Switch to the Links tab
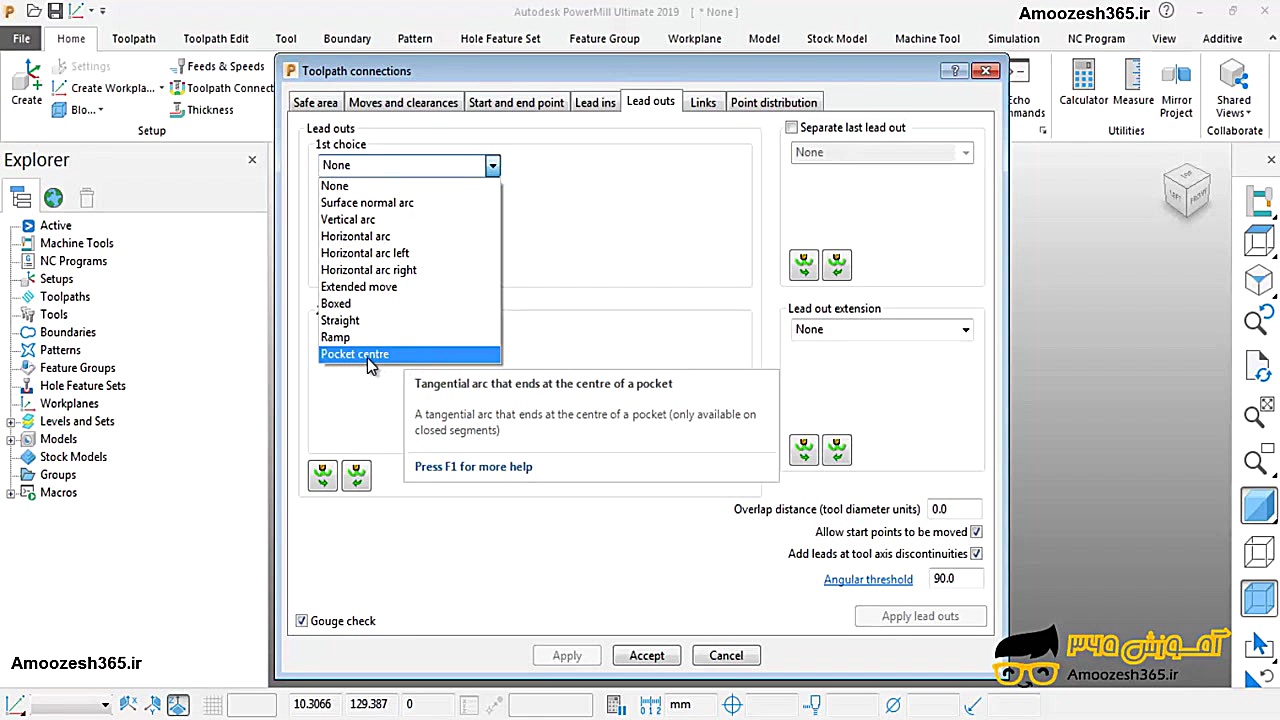 coord(703,103)
